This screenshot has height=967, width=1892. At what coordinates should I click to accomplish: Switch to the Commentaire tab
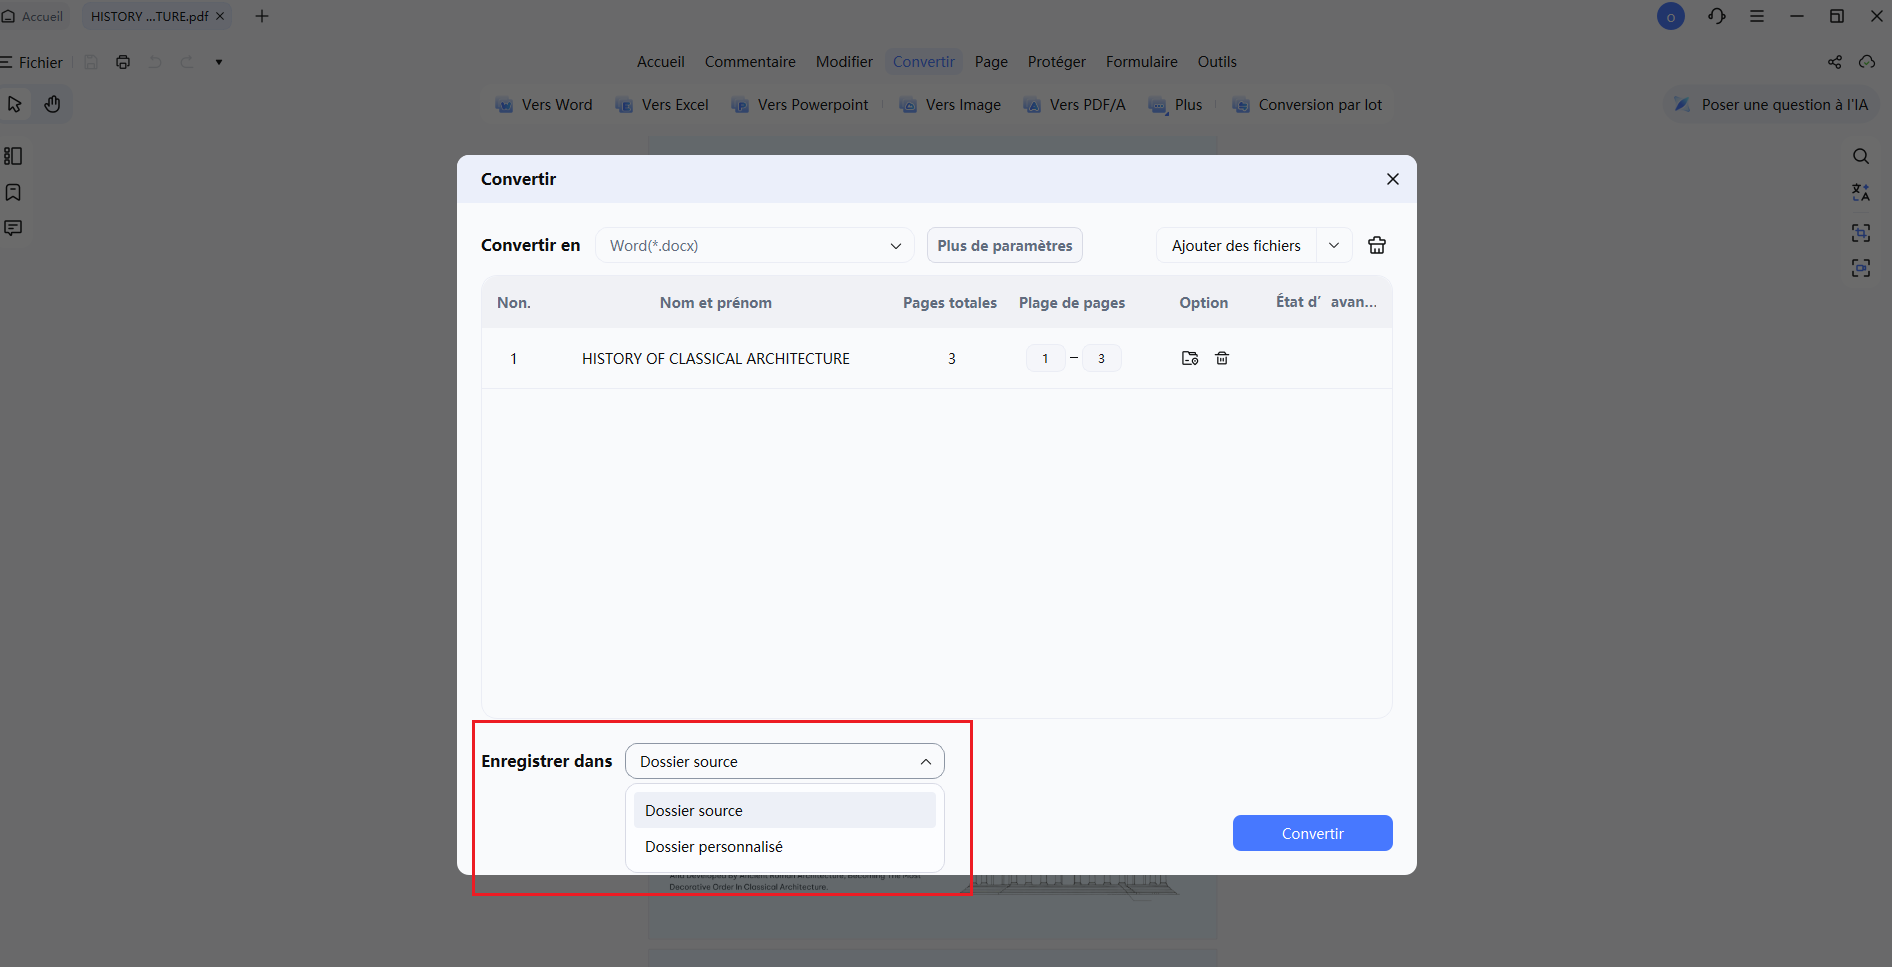coord(750,62)
